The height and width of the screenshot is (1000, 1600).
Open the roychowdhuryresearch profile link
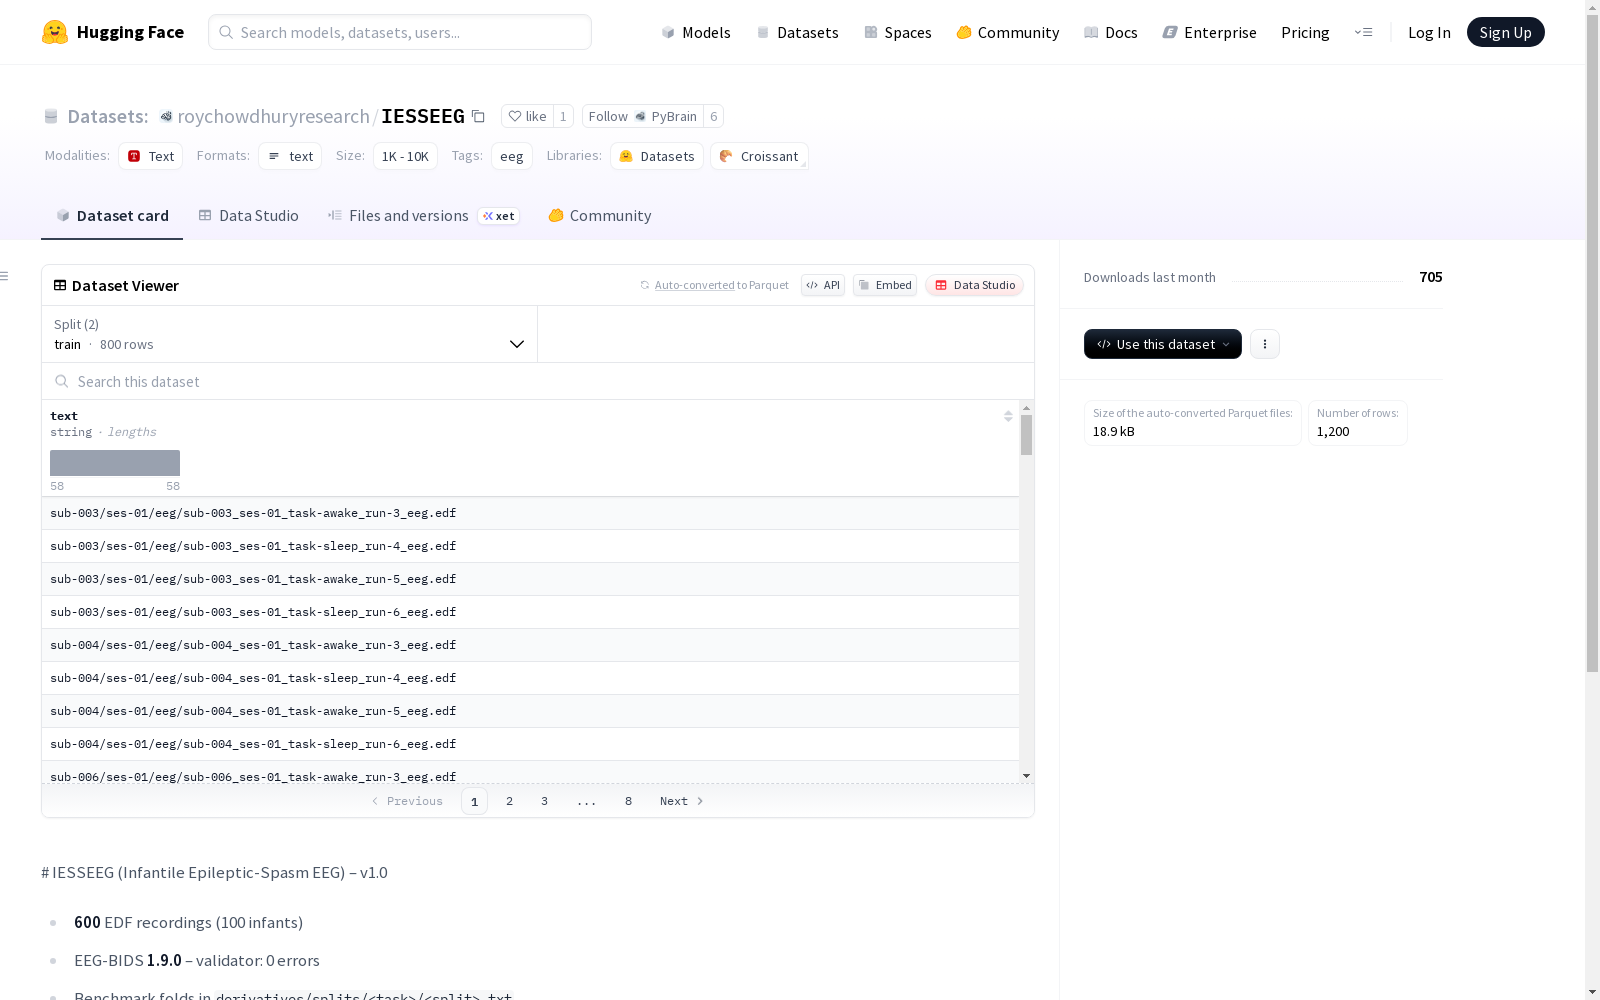click(x=273, y=116)
